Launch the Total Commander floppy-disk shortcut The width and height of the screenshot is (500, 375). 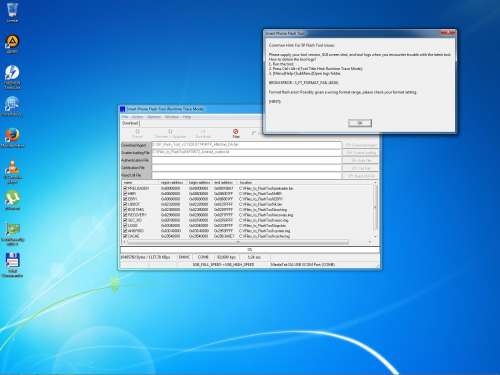(x=12, y=265)
